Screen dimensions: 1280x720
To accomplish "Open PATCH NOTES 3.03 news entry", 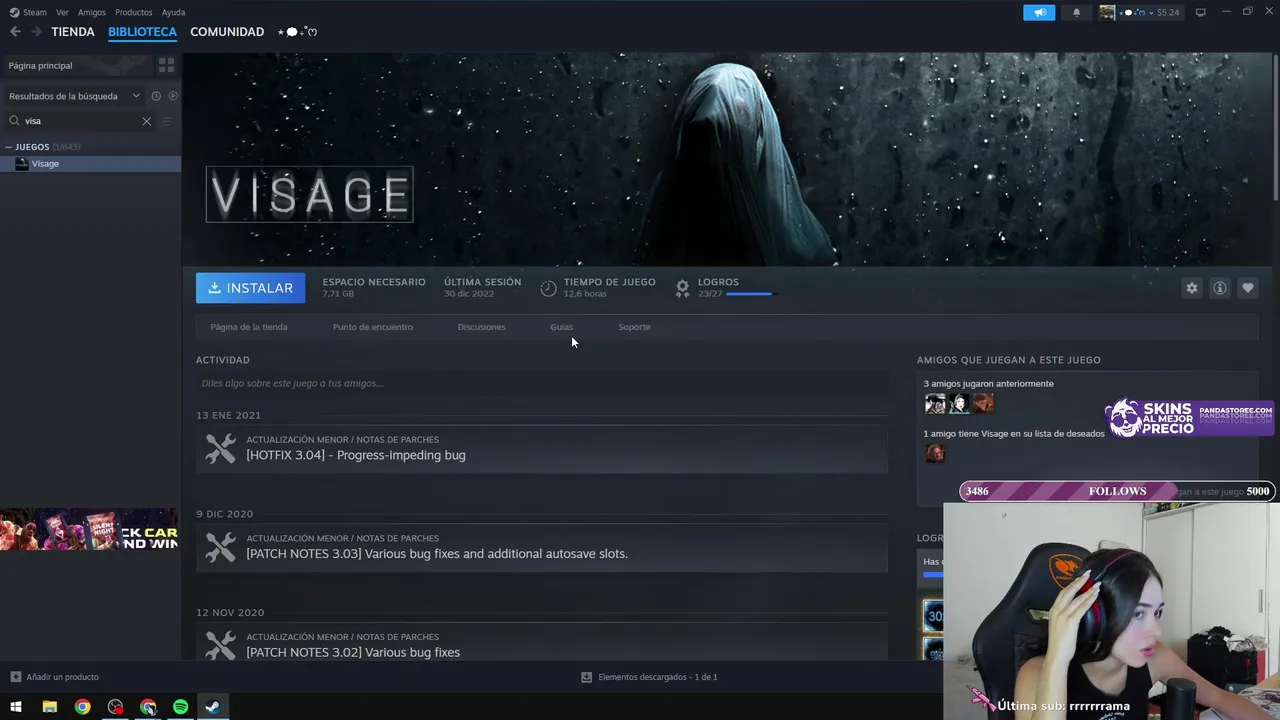I will tap(542, 548).
